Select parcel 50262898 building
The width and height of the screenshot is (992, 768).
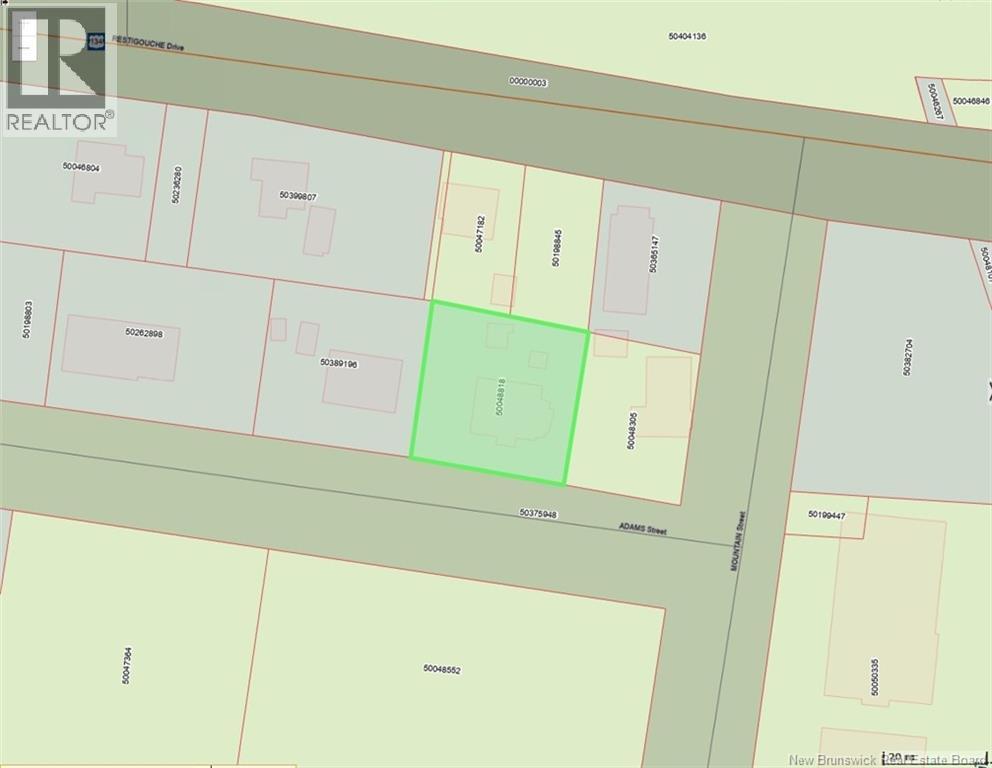(x=120, y=347)
